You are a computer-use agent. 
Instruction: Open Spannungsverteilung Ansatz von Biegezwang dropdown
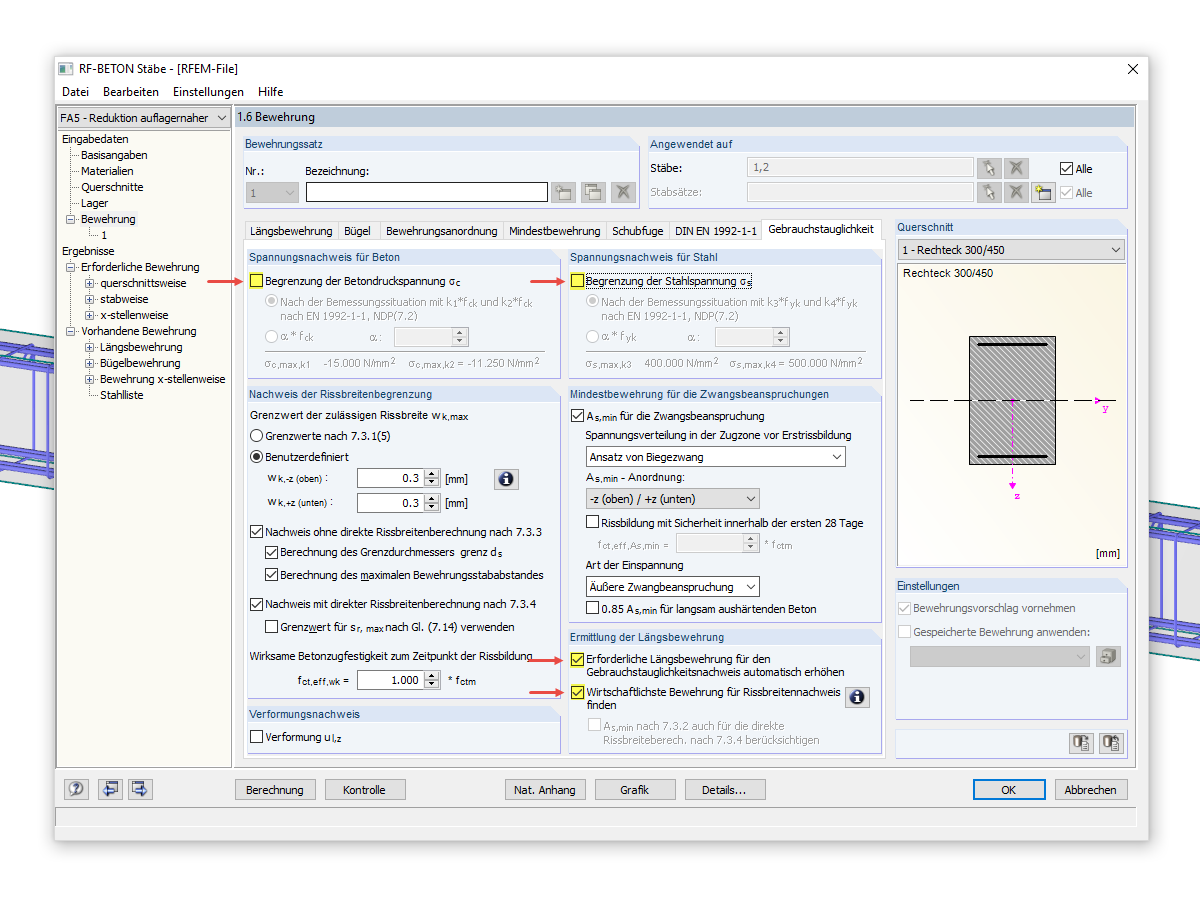(x=715, y=457)
